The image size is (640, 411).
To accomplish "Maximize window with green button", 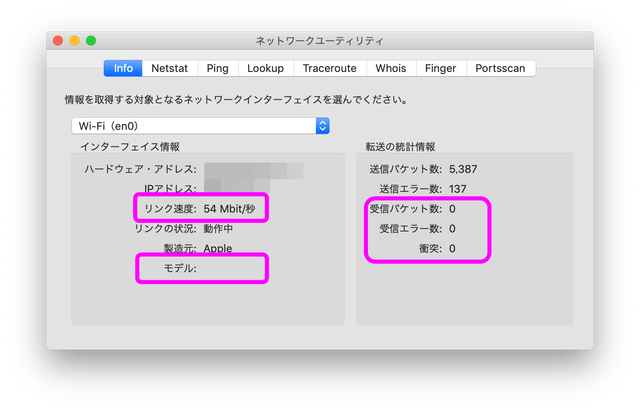I will tap(91, 41).
